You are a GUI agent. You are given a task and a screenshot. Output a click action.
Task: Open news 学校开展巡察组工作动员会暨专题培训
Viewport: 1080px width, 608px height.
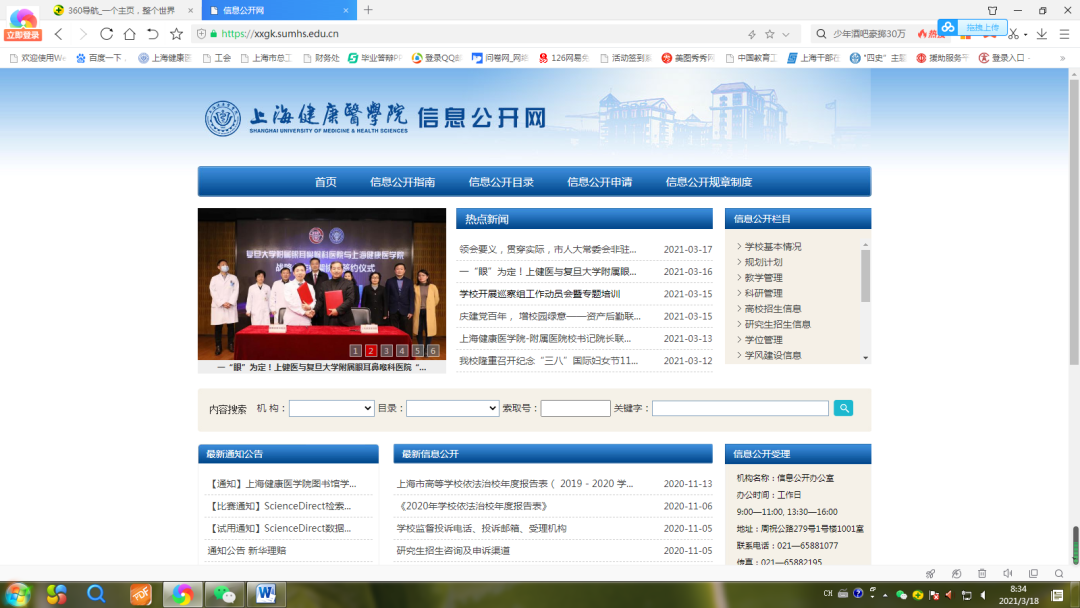click(540, 294)
